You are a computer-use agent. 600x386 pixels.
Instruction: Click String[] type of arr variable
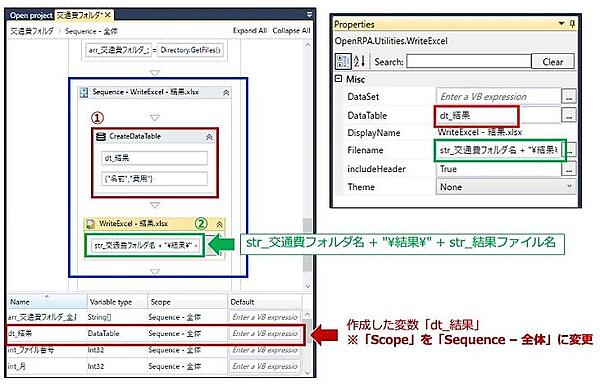click(x=99, y=317)
